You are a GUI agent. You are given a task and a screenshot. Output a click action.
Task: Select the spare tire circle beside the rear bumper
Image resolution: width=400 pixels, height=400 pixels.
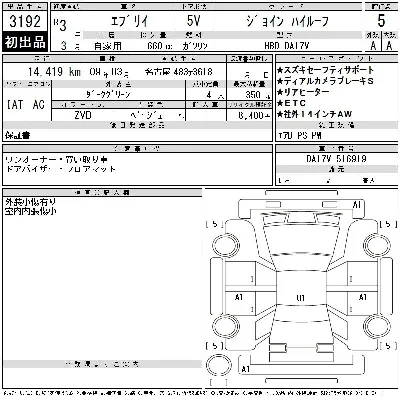pyautogui.click(x=219, y=366)
